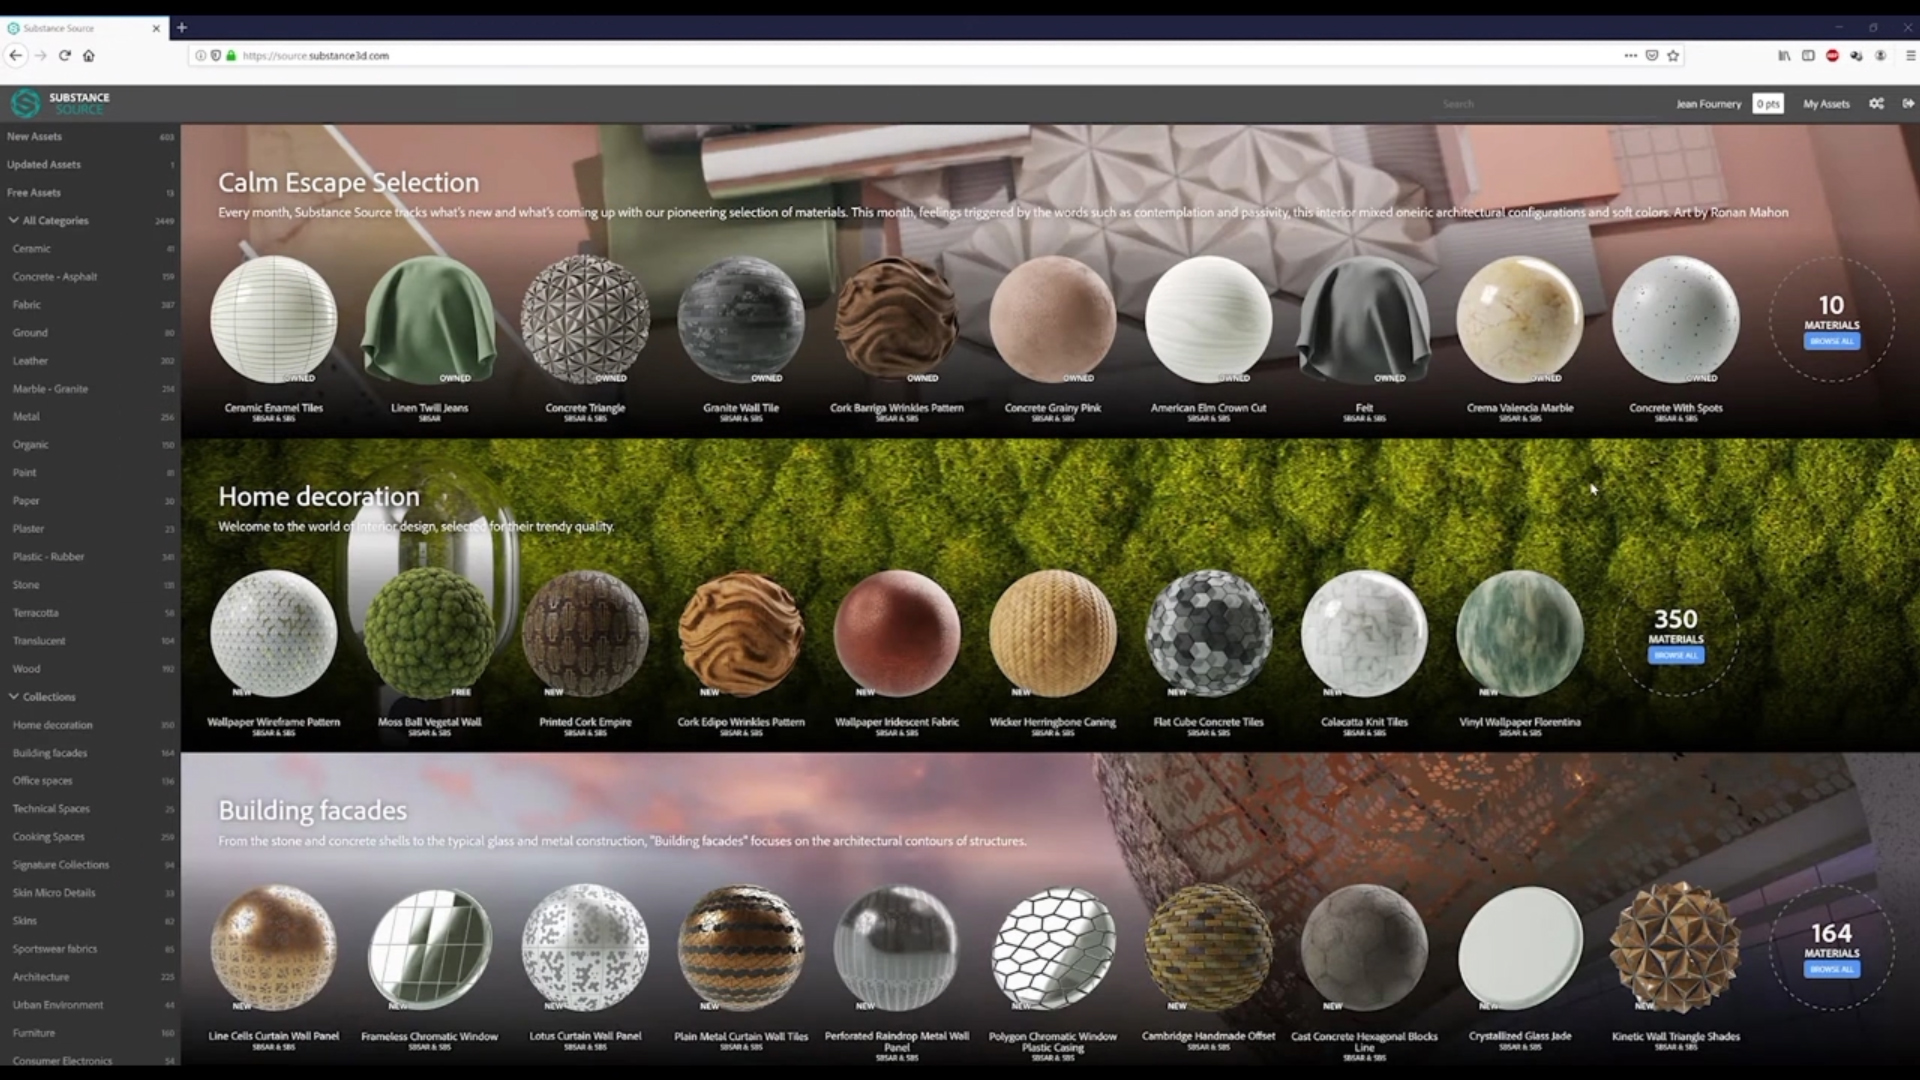Click the logout arrow icon
This screenshot has width=1920, height=1080.
click(x=1908, y=103)
